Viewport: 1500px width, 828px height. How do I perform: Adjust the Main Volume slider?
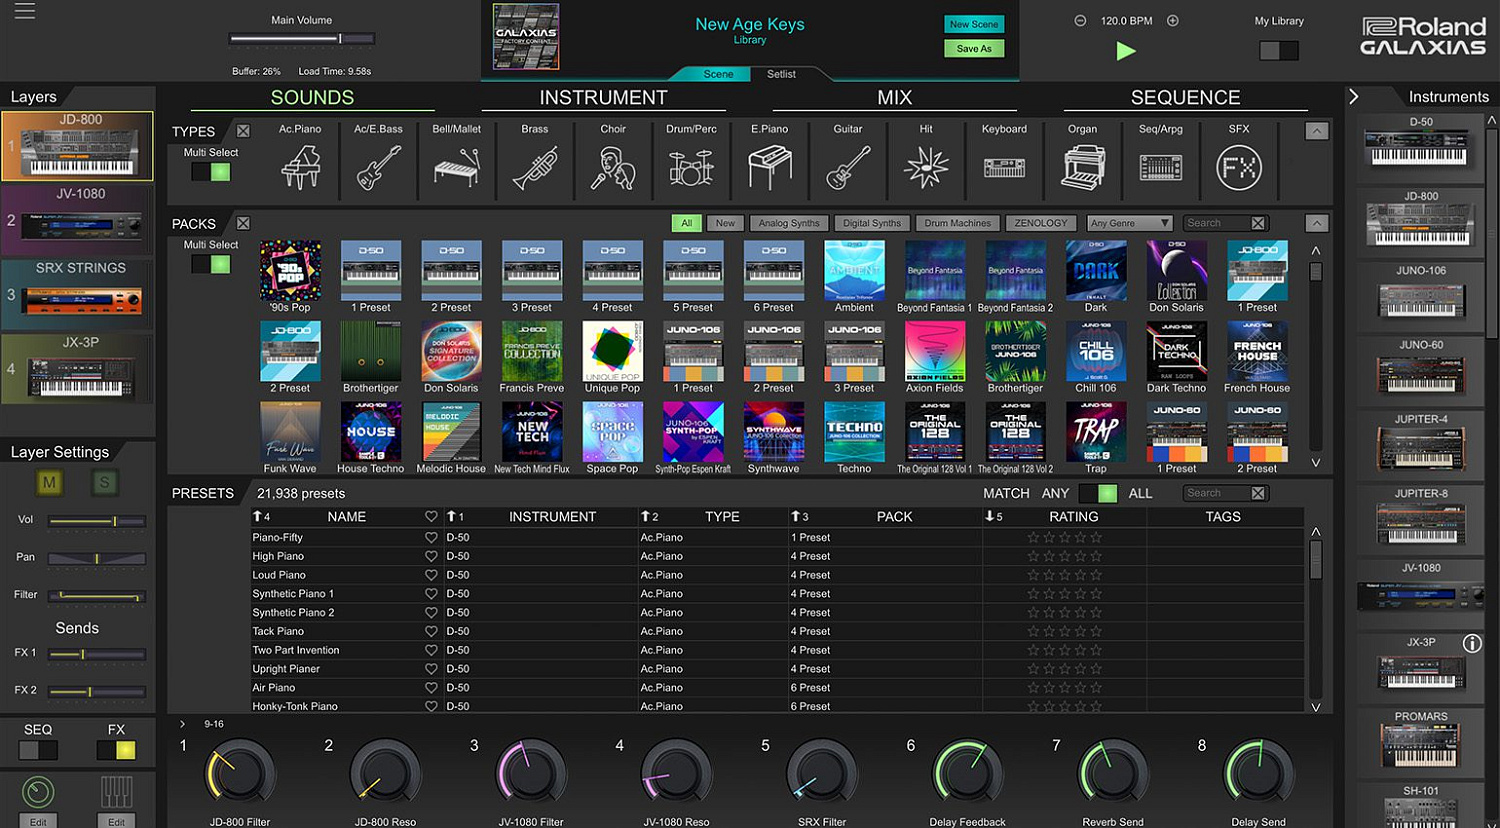pos(302,38)
